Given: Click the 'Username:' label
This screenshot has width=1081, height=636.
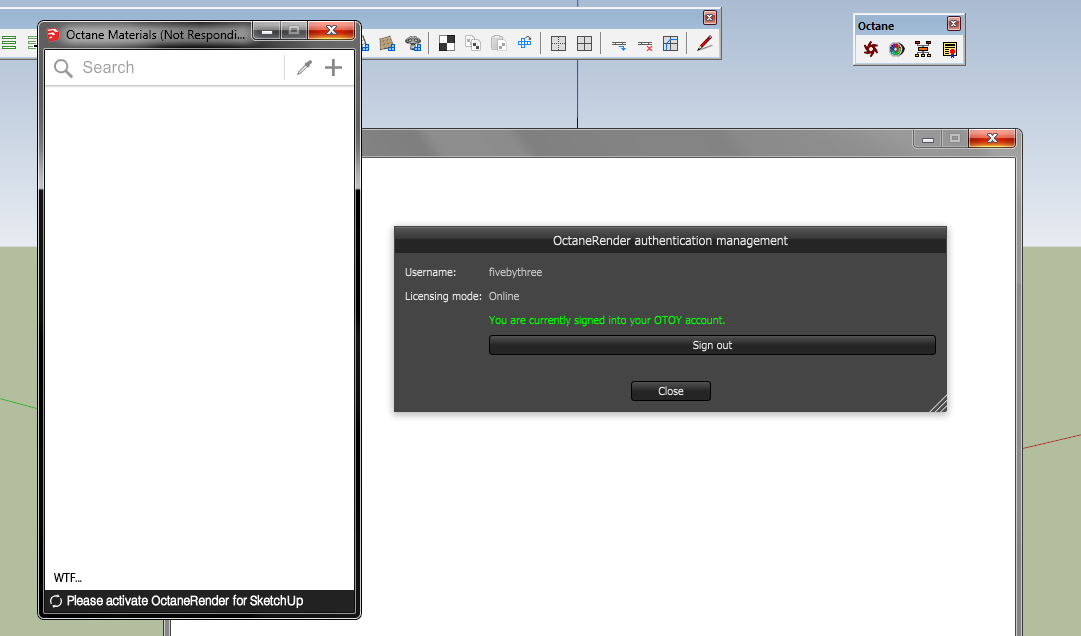Looking at the screenshot, I should point(430,272).
